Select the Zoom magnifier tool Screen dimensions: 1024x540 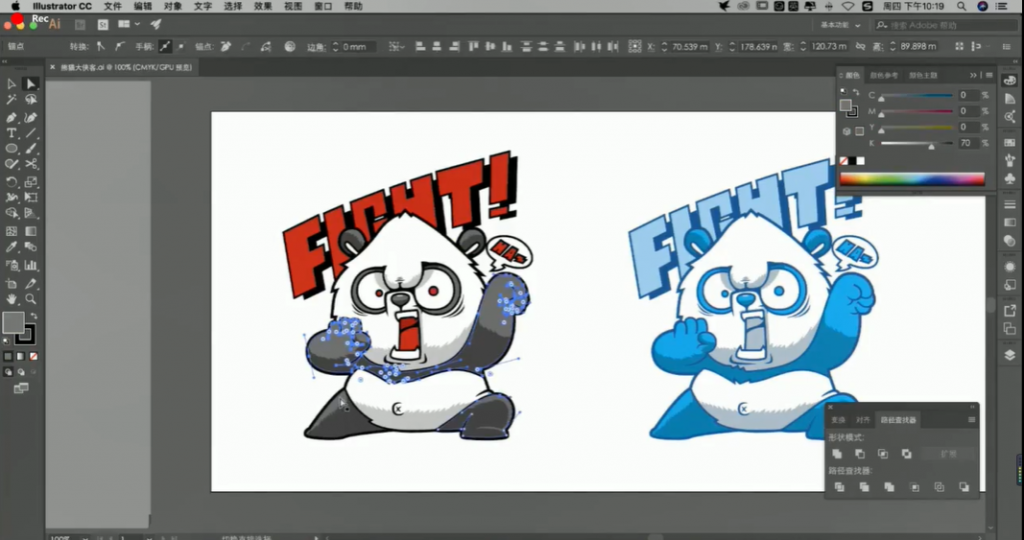coord(31,299)
